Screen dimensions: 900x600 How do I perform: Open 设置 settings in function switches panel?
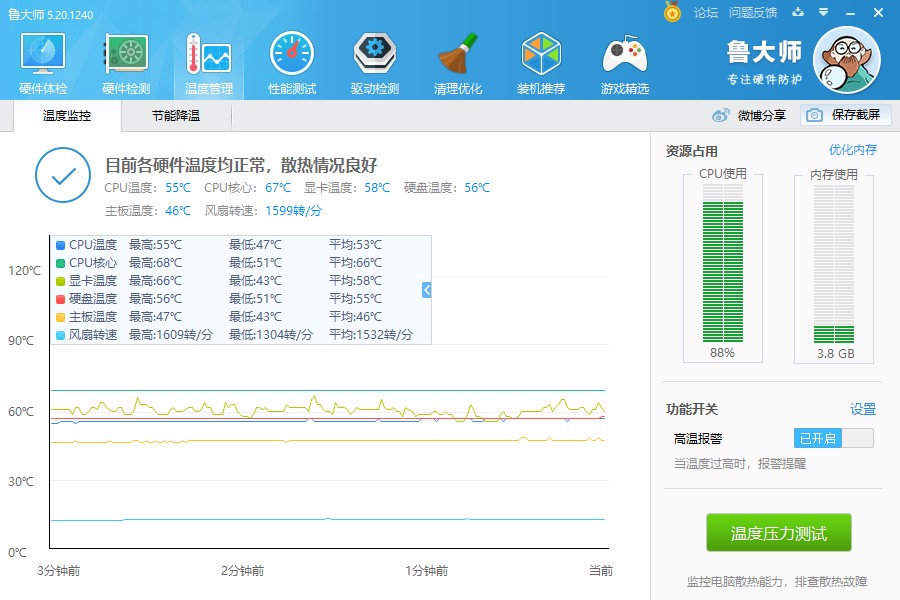click(862, 409)
